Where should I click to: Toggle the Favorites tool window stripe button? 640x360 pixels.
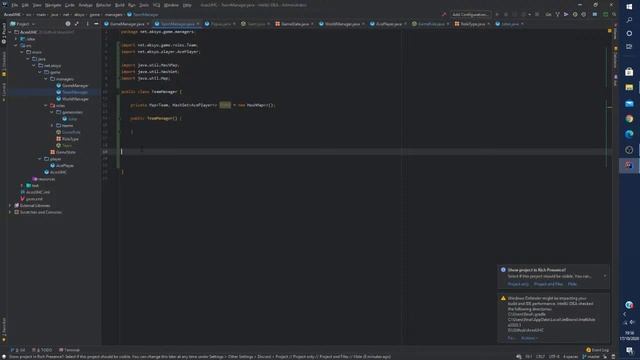tap(4, 329)
